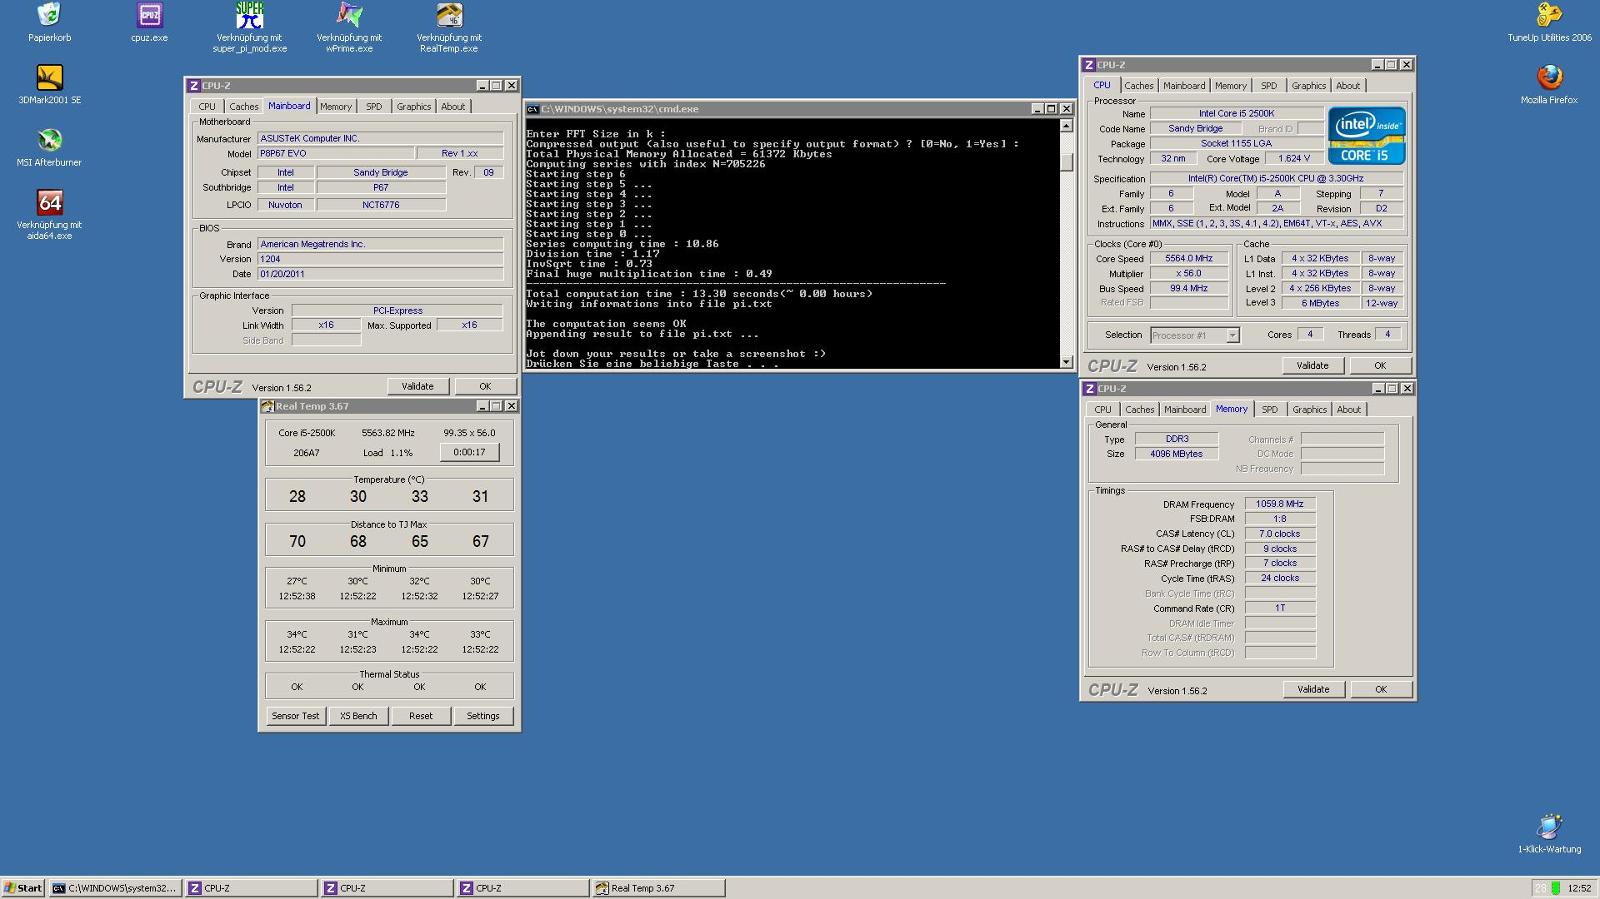Click CPU name field Intel Core i5 2500K
This screenshot has width=1600, height=899.
[1237, 114]
